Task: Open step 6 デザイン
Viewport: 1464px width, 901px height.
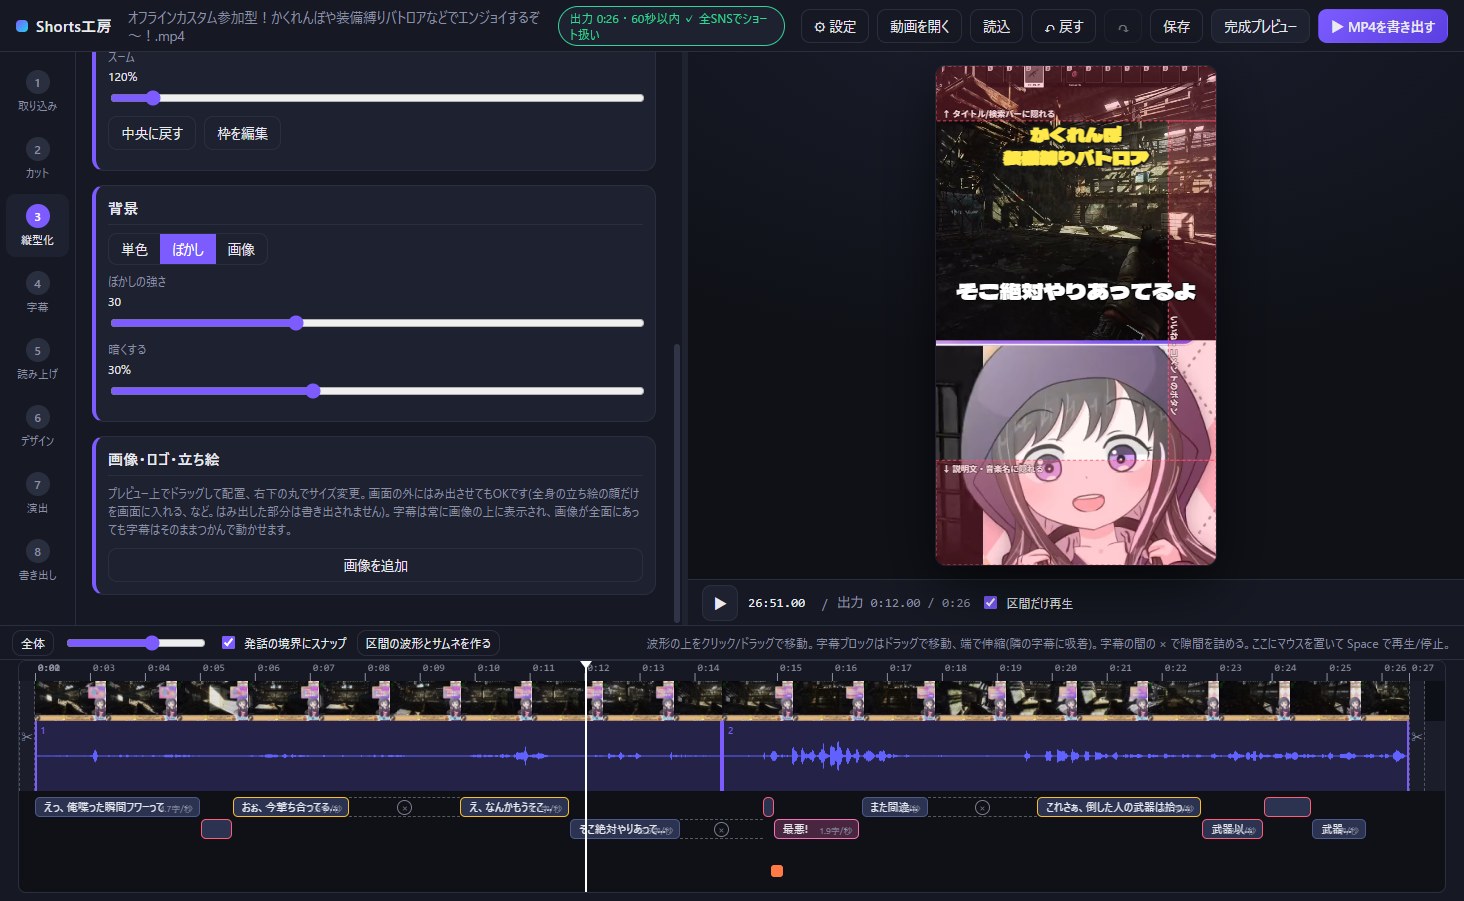Action: (x=37, y=427)
